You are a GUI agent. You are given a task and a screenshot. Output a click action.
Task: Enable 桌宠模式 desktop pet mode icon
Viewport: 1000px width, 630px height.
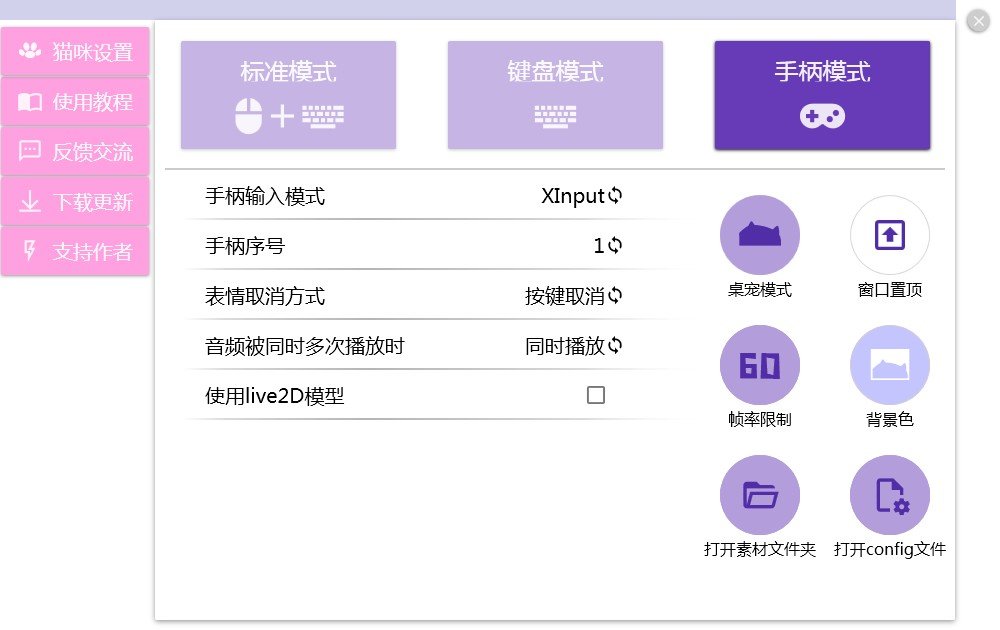click(x=760, y=235)
